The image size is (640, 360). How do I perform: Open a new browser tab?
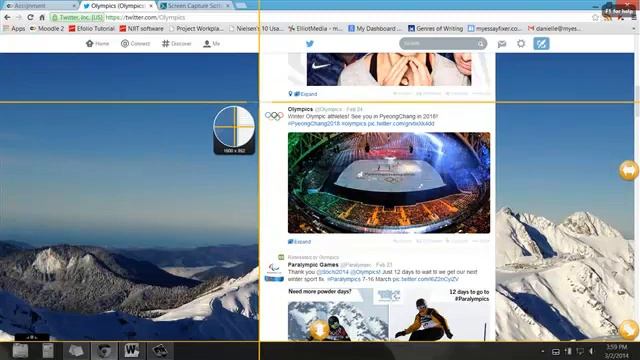coord(241,5)
